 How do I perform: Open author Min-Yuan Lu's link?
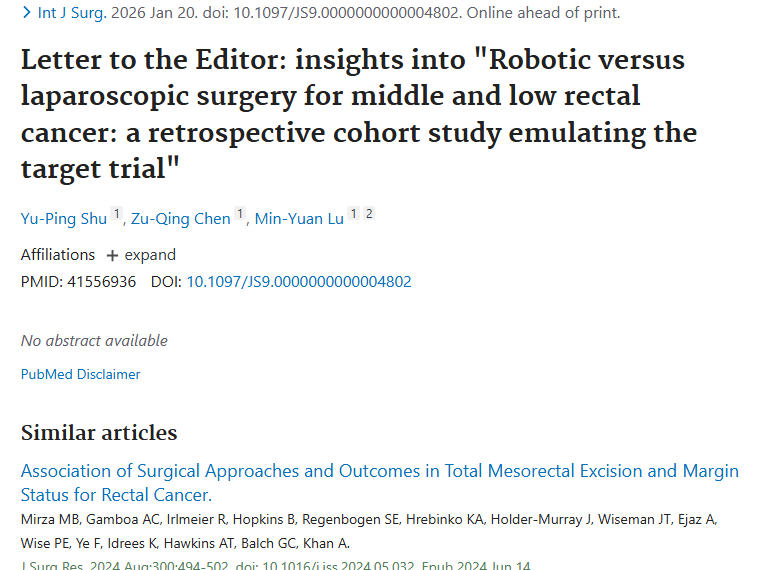[x=299, y=219]
